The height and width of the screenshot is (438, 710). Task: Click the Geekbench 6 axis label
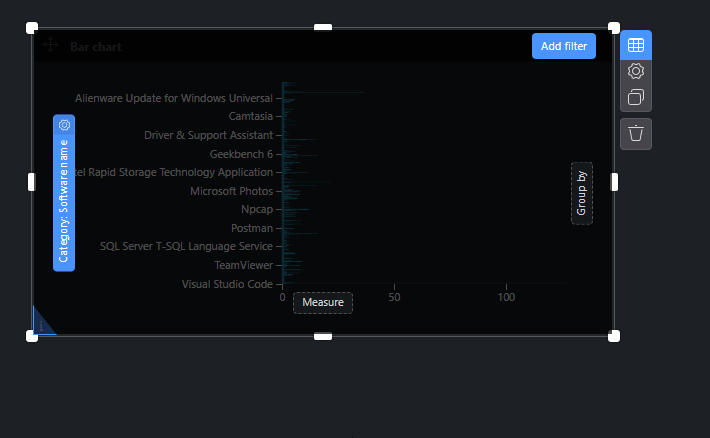(x=241, y=154)
